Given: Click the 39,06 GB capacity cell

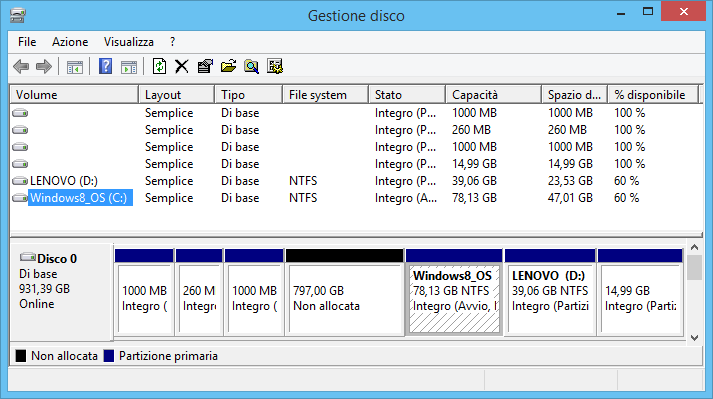Looking at the screenshot, I should pyautogui.click(x=474, y=181).
